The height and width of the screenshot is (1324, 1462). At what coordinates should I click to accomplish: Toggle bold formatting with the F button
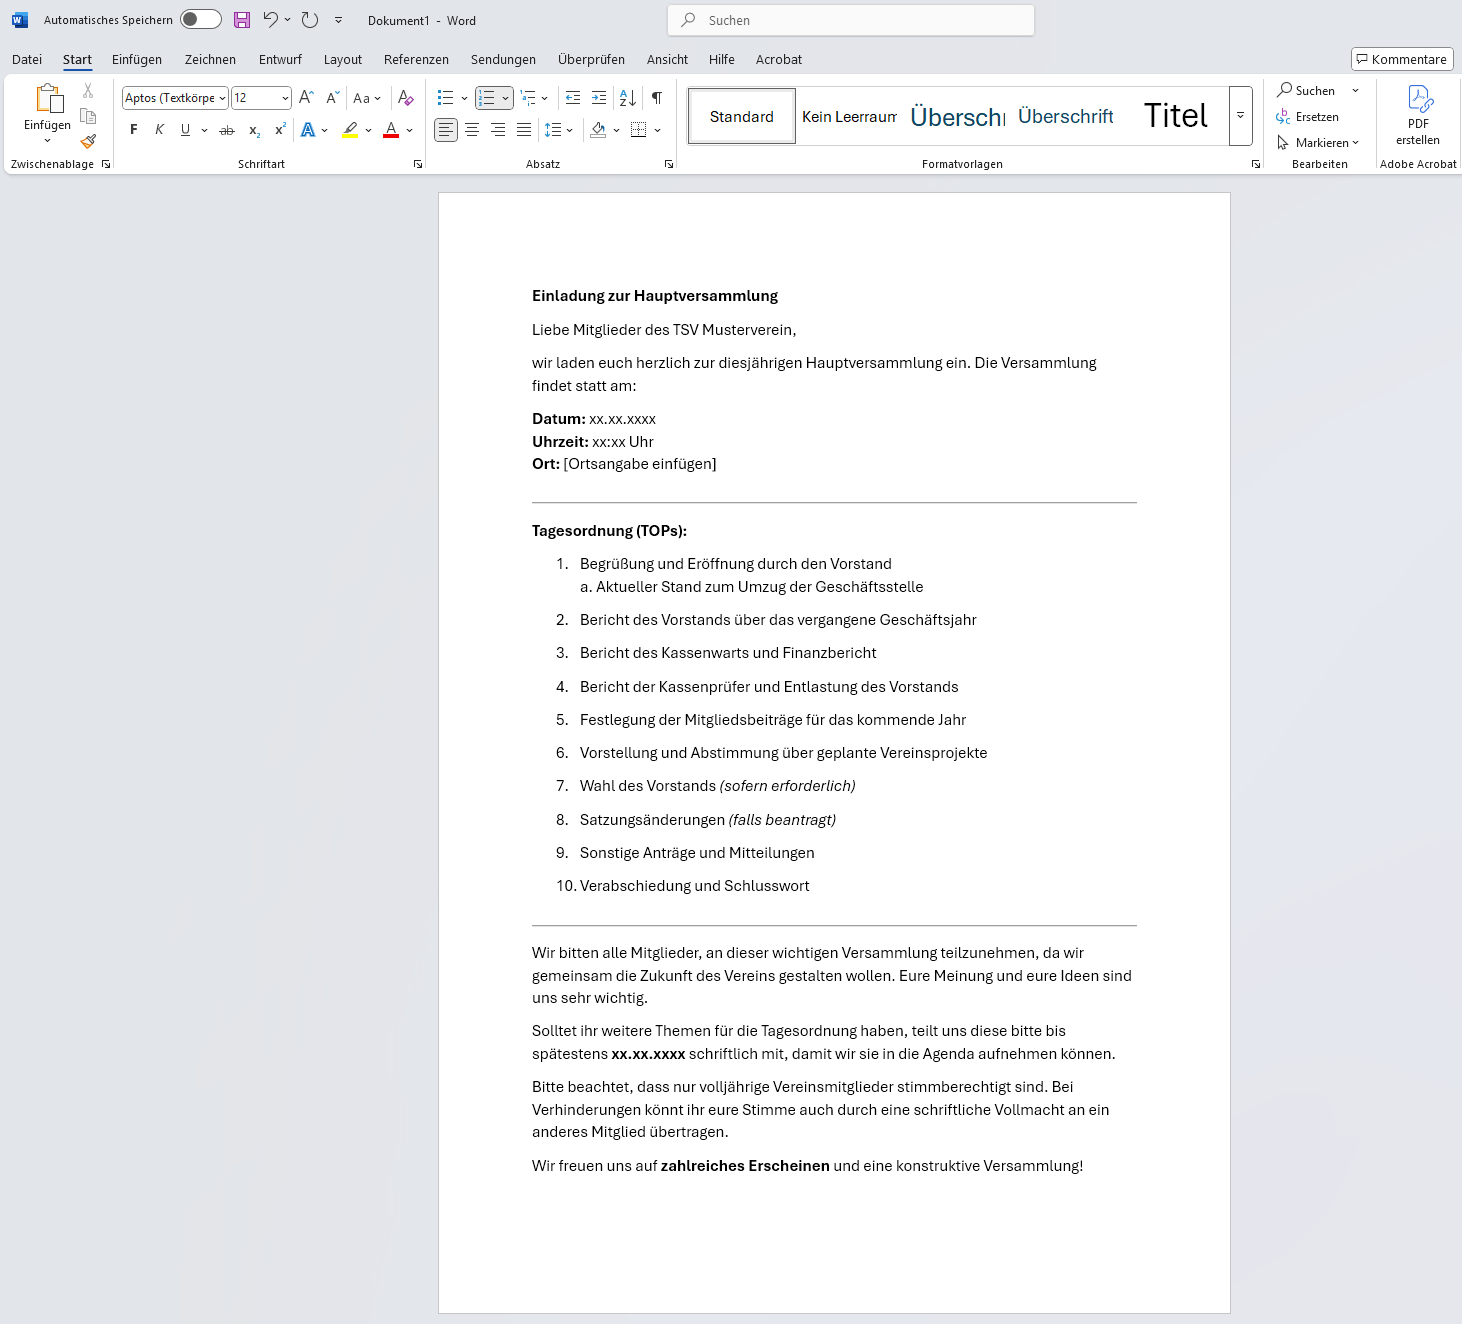(134, 130)
